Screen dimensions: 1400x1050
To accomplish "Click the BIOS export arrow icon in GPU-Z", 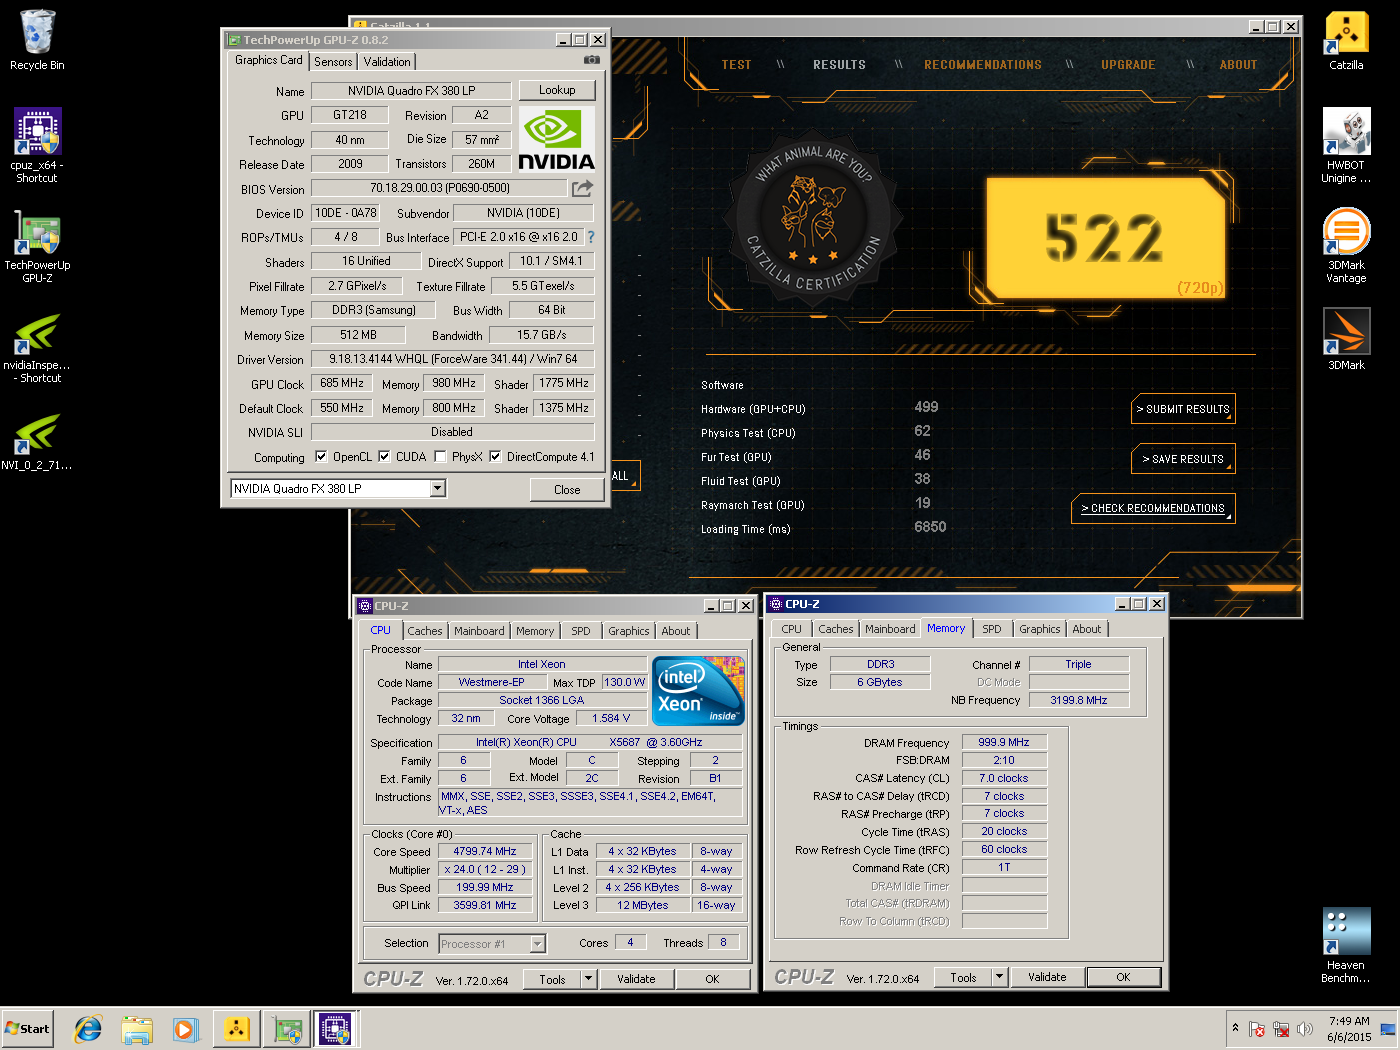I will coord(582,188).
